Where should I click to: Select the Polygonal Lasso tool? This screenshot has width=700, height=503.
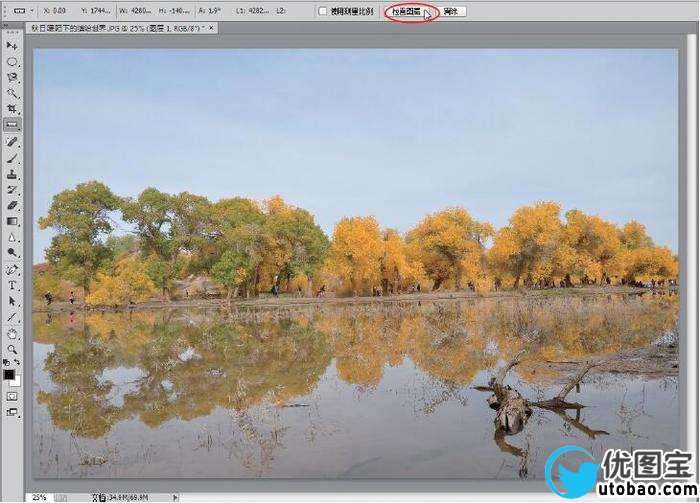[12, 77]
